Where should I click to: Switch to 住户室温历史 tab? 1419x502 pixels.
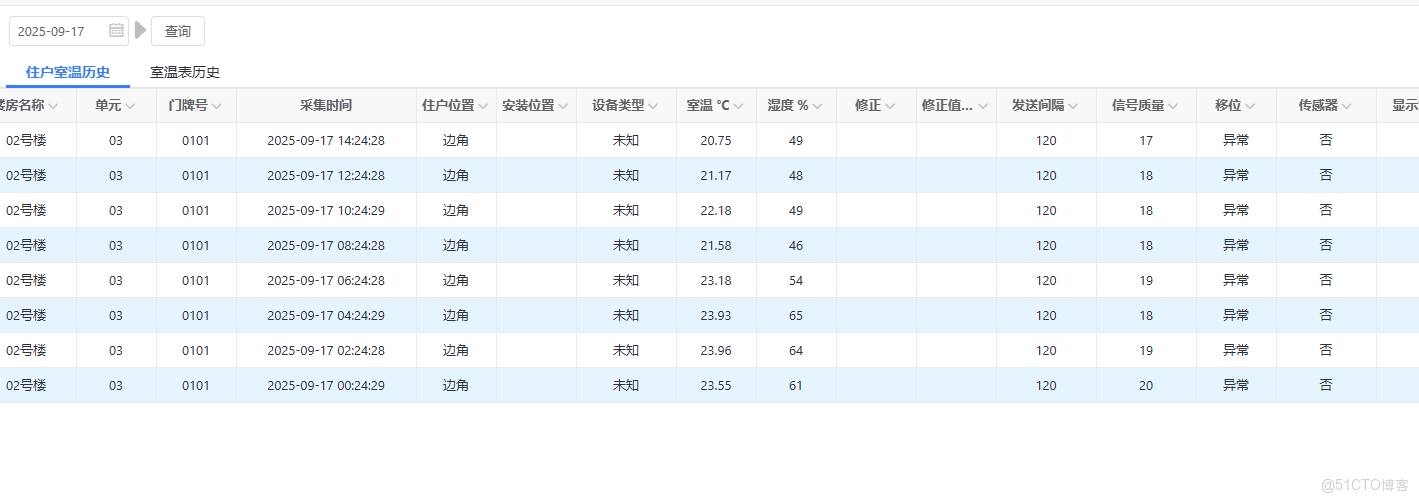[x=68, y=72]
